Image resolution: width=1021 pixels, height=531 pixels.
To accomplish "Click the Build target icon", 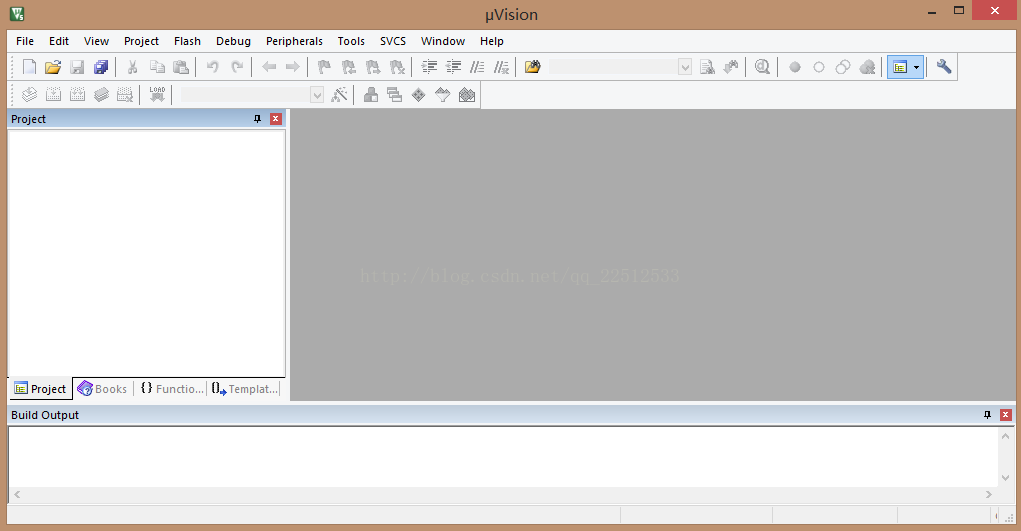I will click(53, 95).
